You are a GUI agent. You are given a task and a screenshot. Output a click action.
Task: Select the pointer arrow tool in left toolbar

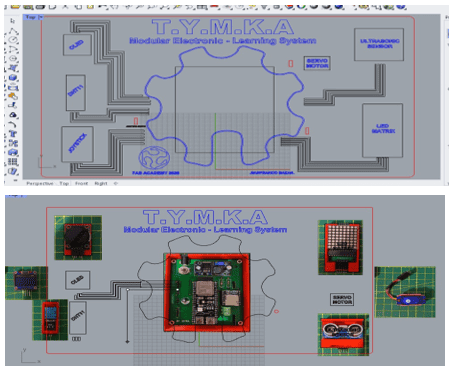click(12, 21)
